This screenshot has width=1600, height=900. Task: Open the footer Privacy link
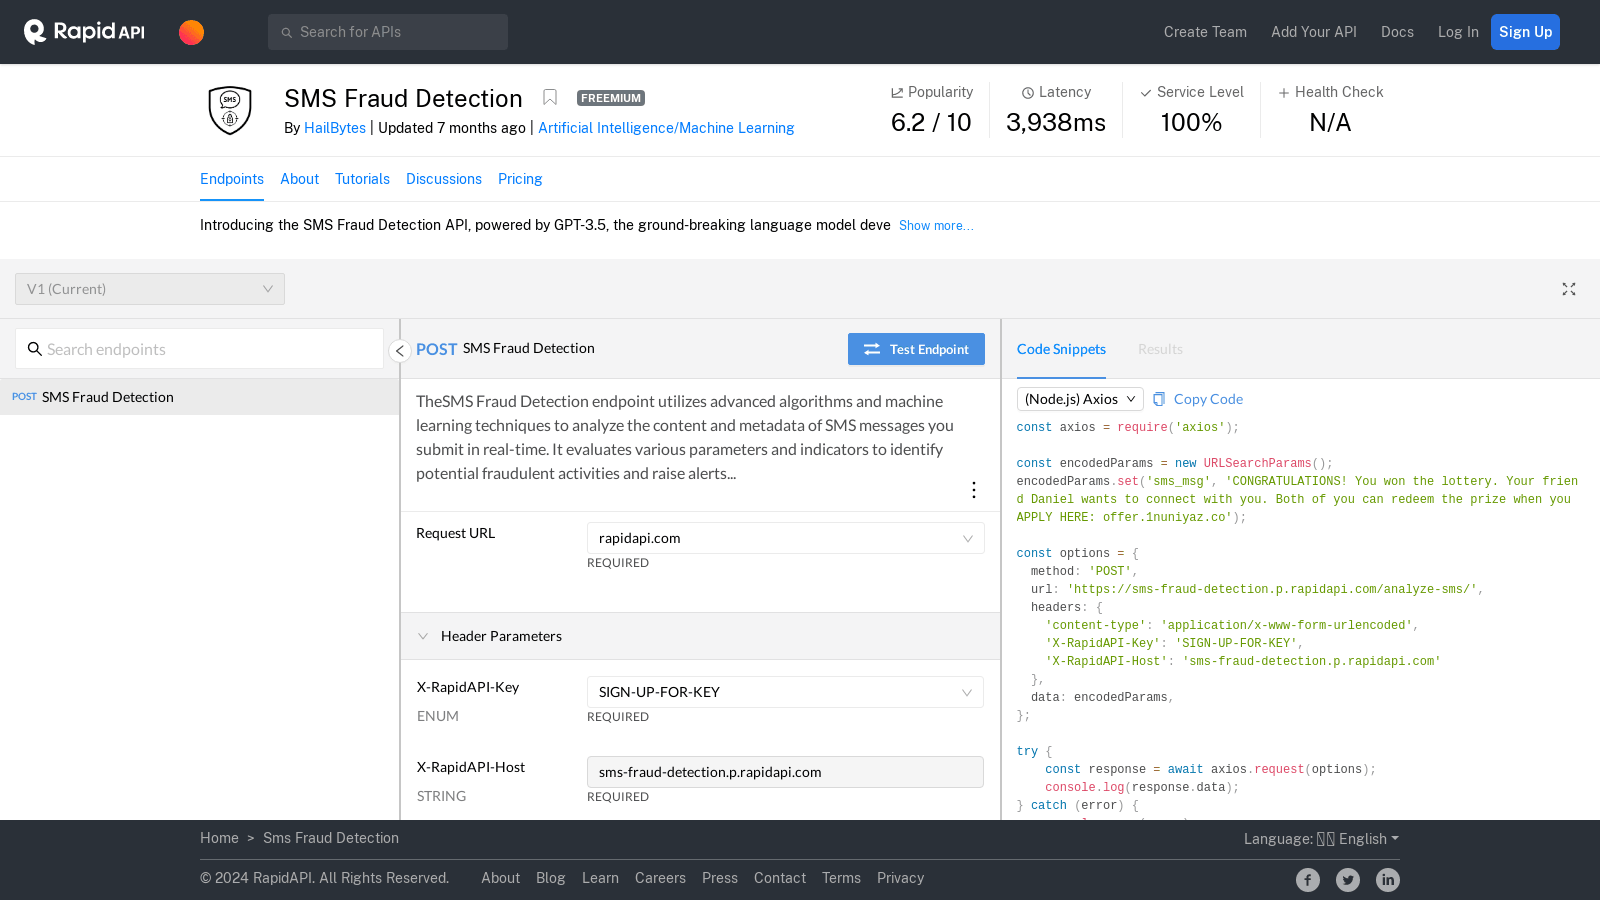[x=900, y=878]
